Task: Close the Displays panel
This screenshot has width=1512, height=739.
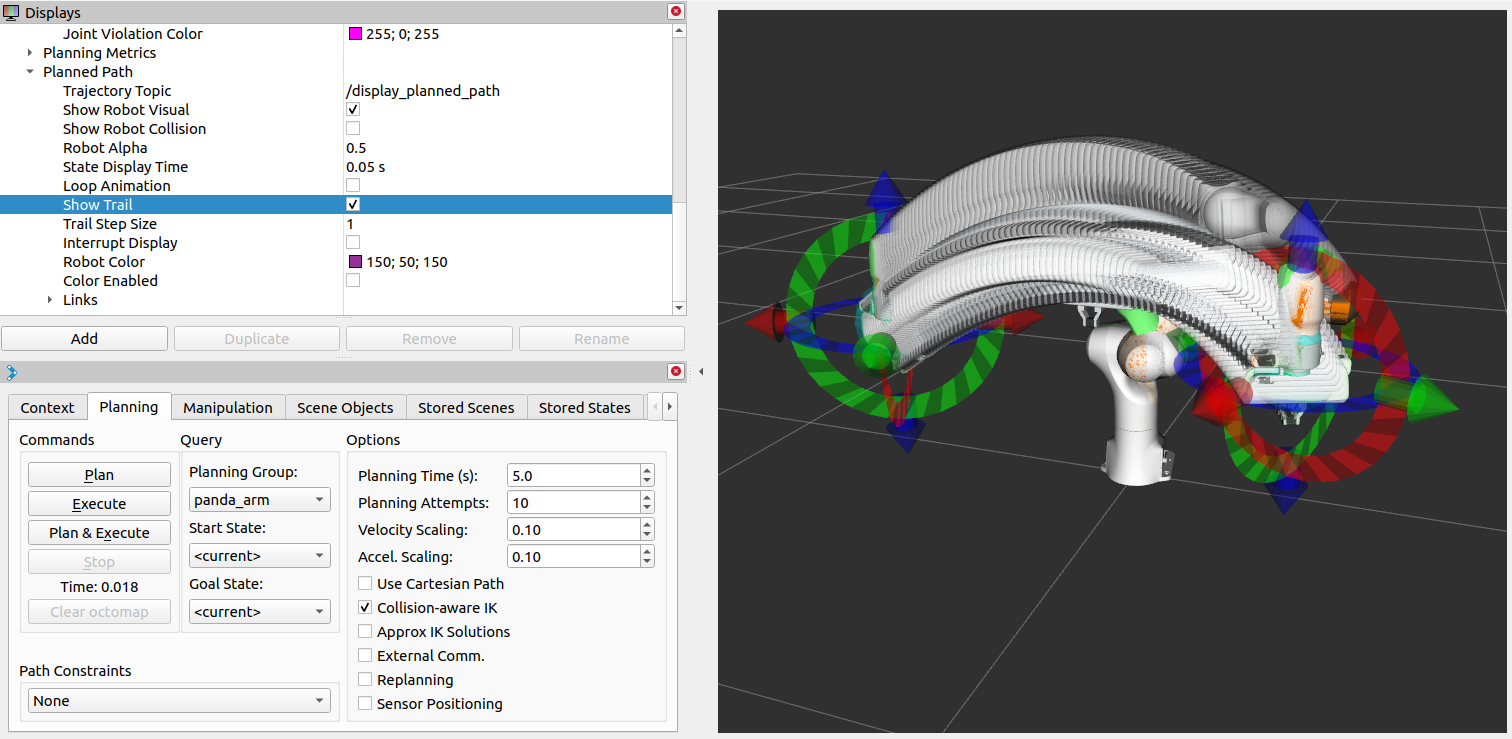Action: click(676, 12)
